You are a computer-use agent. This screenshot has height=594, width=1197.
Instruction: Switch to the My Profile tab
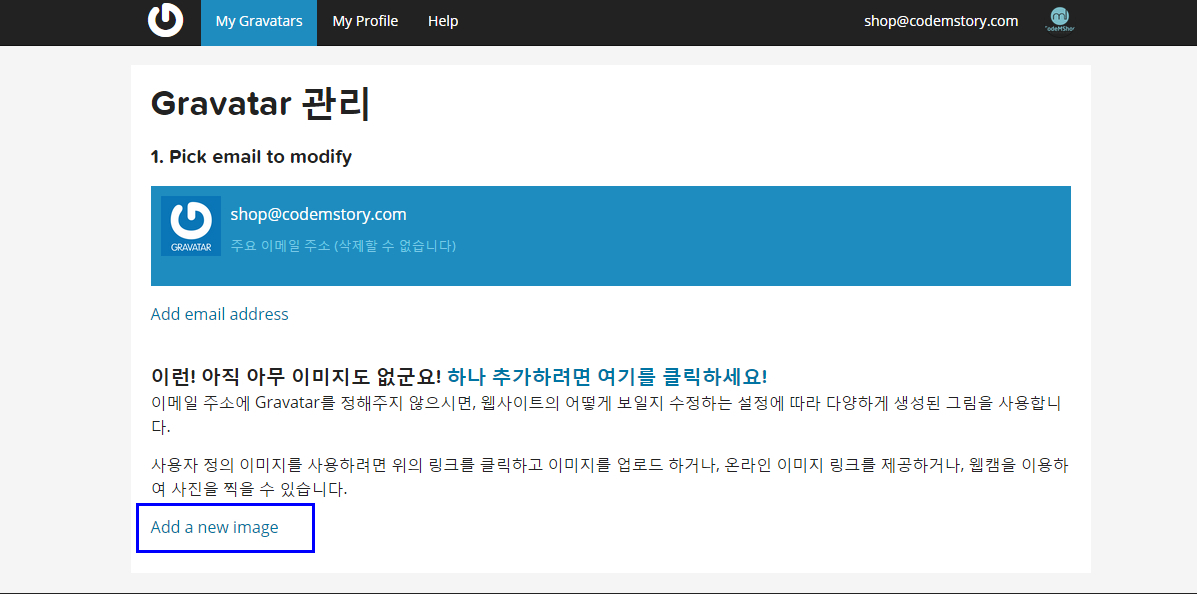pyautogui.click(x=365, y=20)
